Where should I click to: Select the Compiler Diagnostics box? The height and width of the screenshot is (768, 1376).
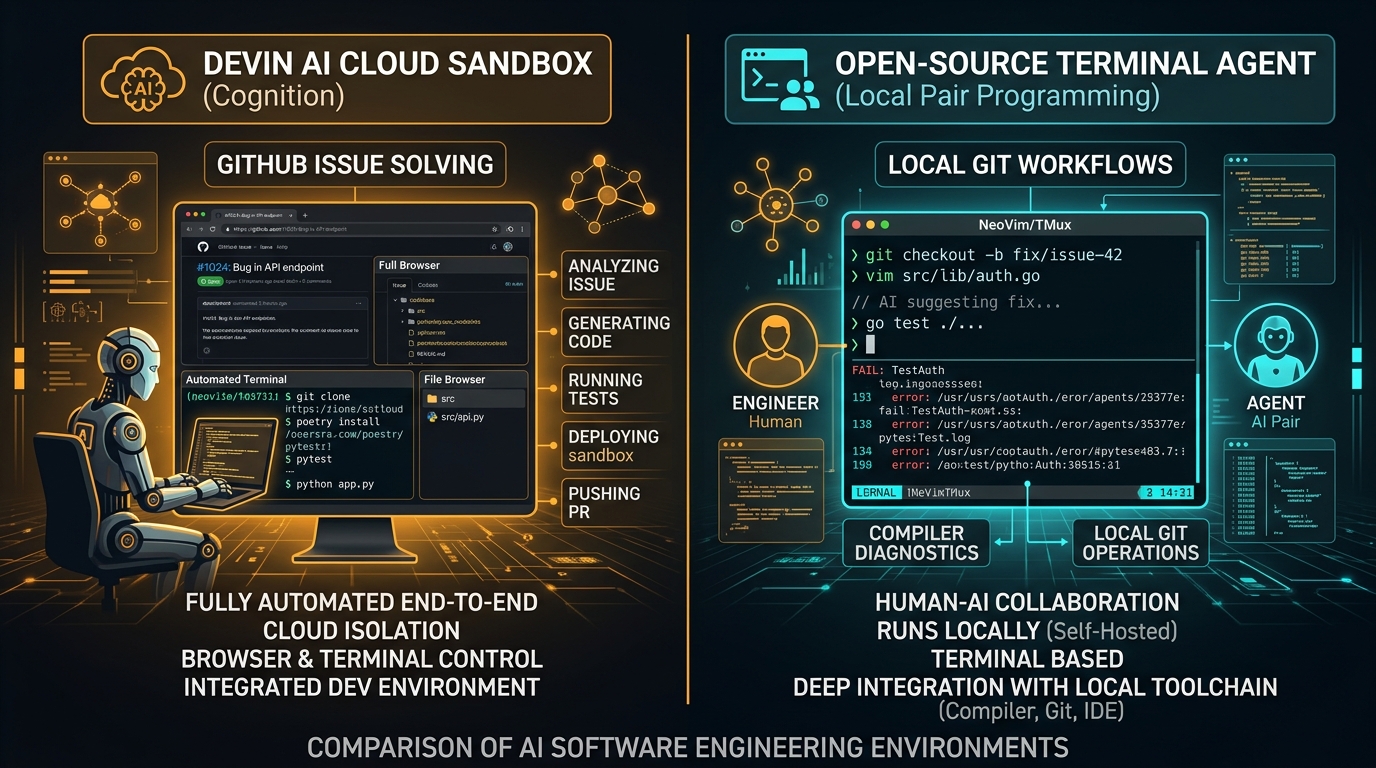pyautogui.click(x=916, y=542)
